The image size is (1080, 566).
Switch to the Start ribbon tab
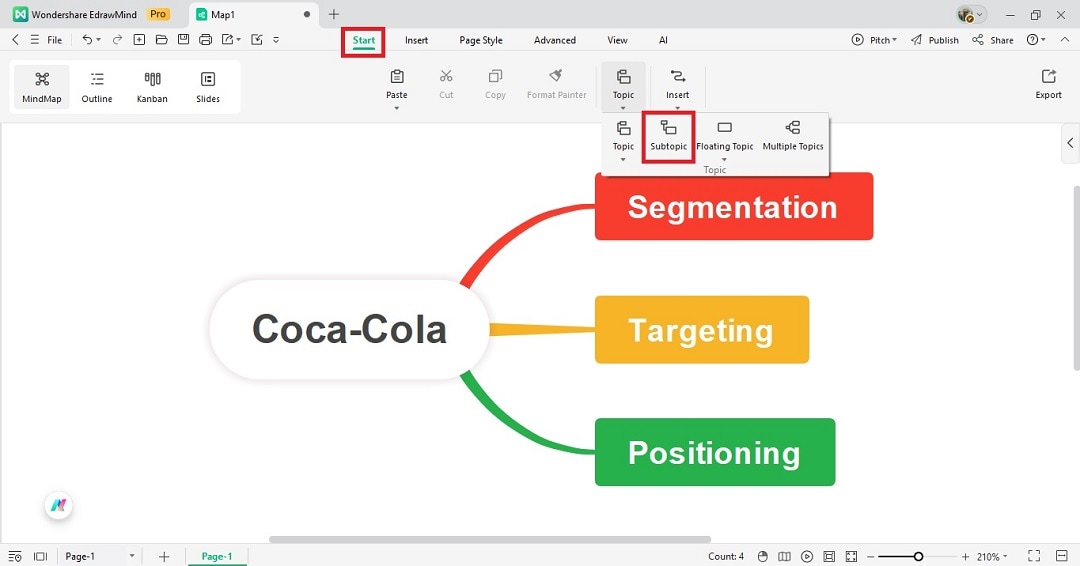[x=364, y=40]
